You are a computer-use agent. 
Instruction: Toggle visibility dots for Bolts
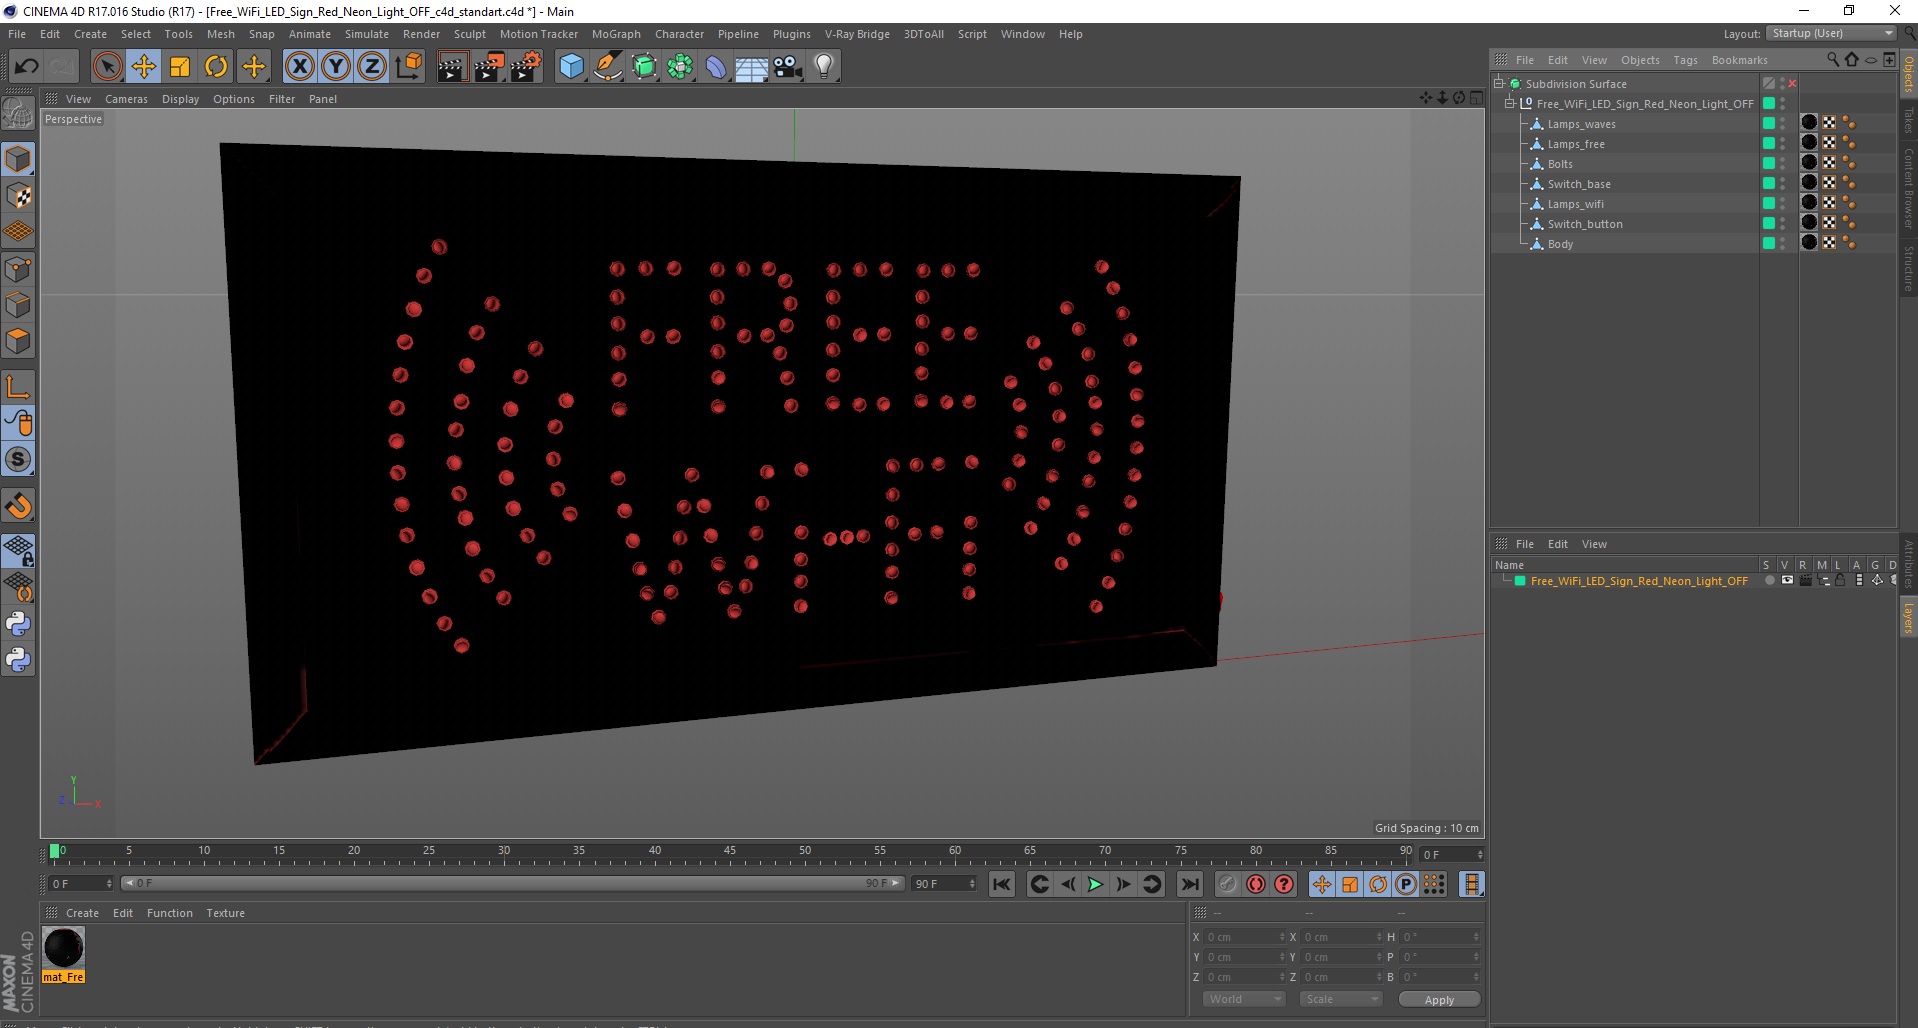1782,163
